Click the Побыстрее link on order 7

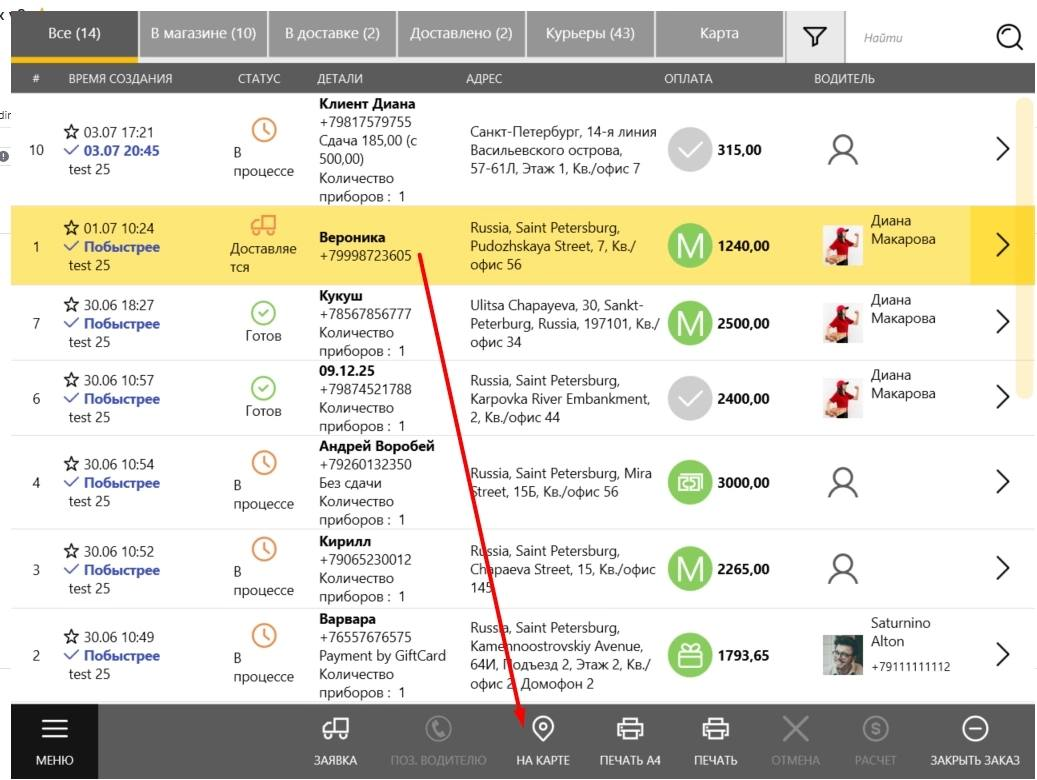(122, 324)
